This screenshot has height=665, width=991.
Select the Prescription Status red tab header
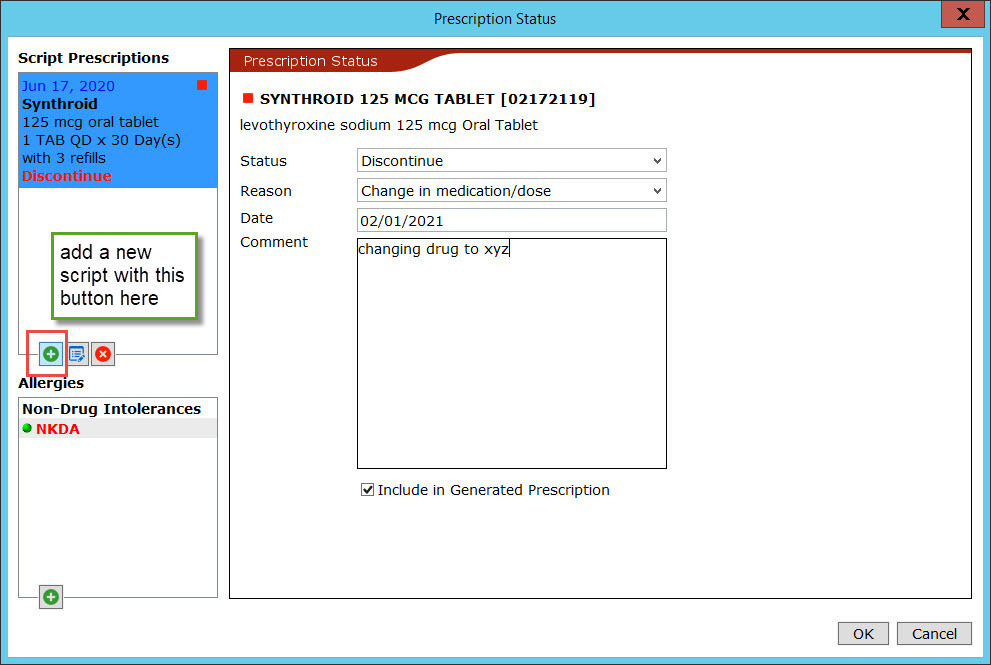pyautogui.click(x=311, y=61)
